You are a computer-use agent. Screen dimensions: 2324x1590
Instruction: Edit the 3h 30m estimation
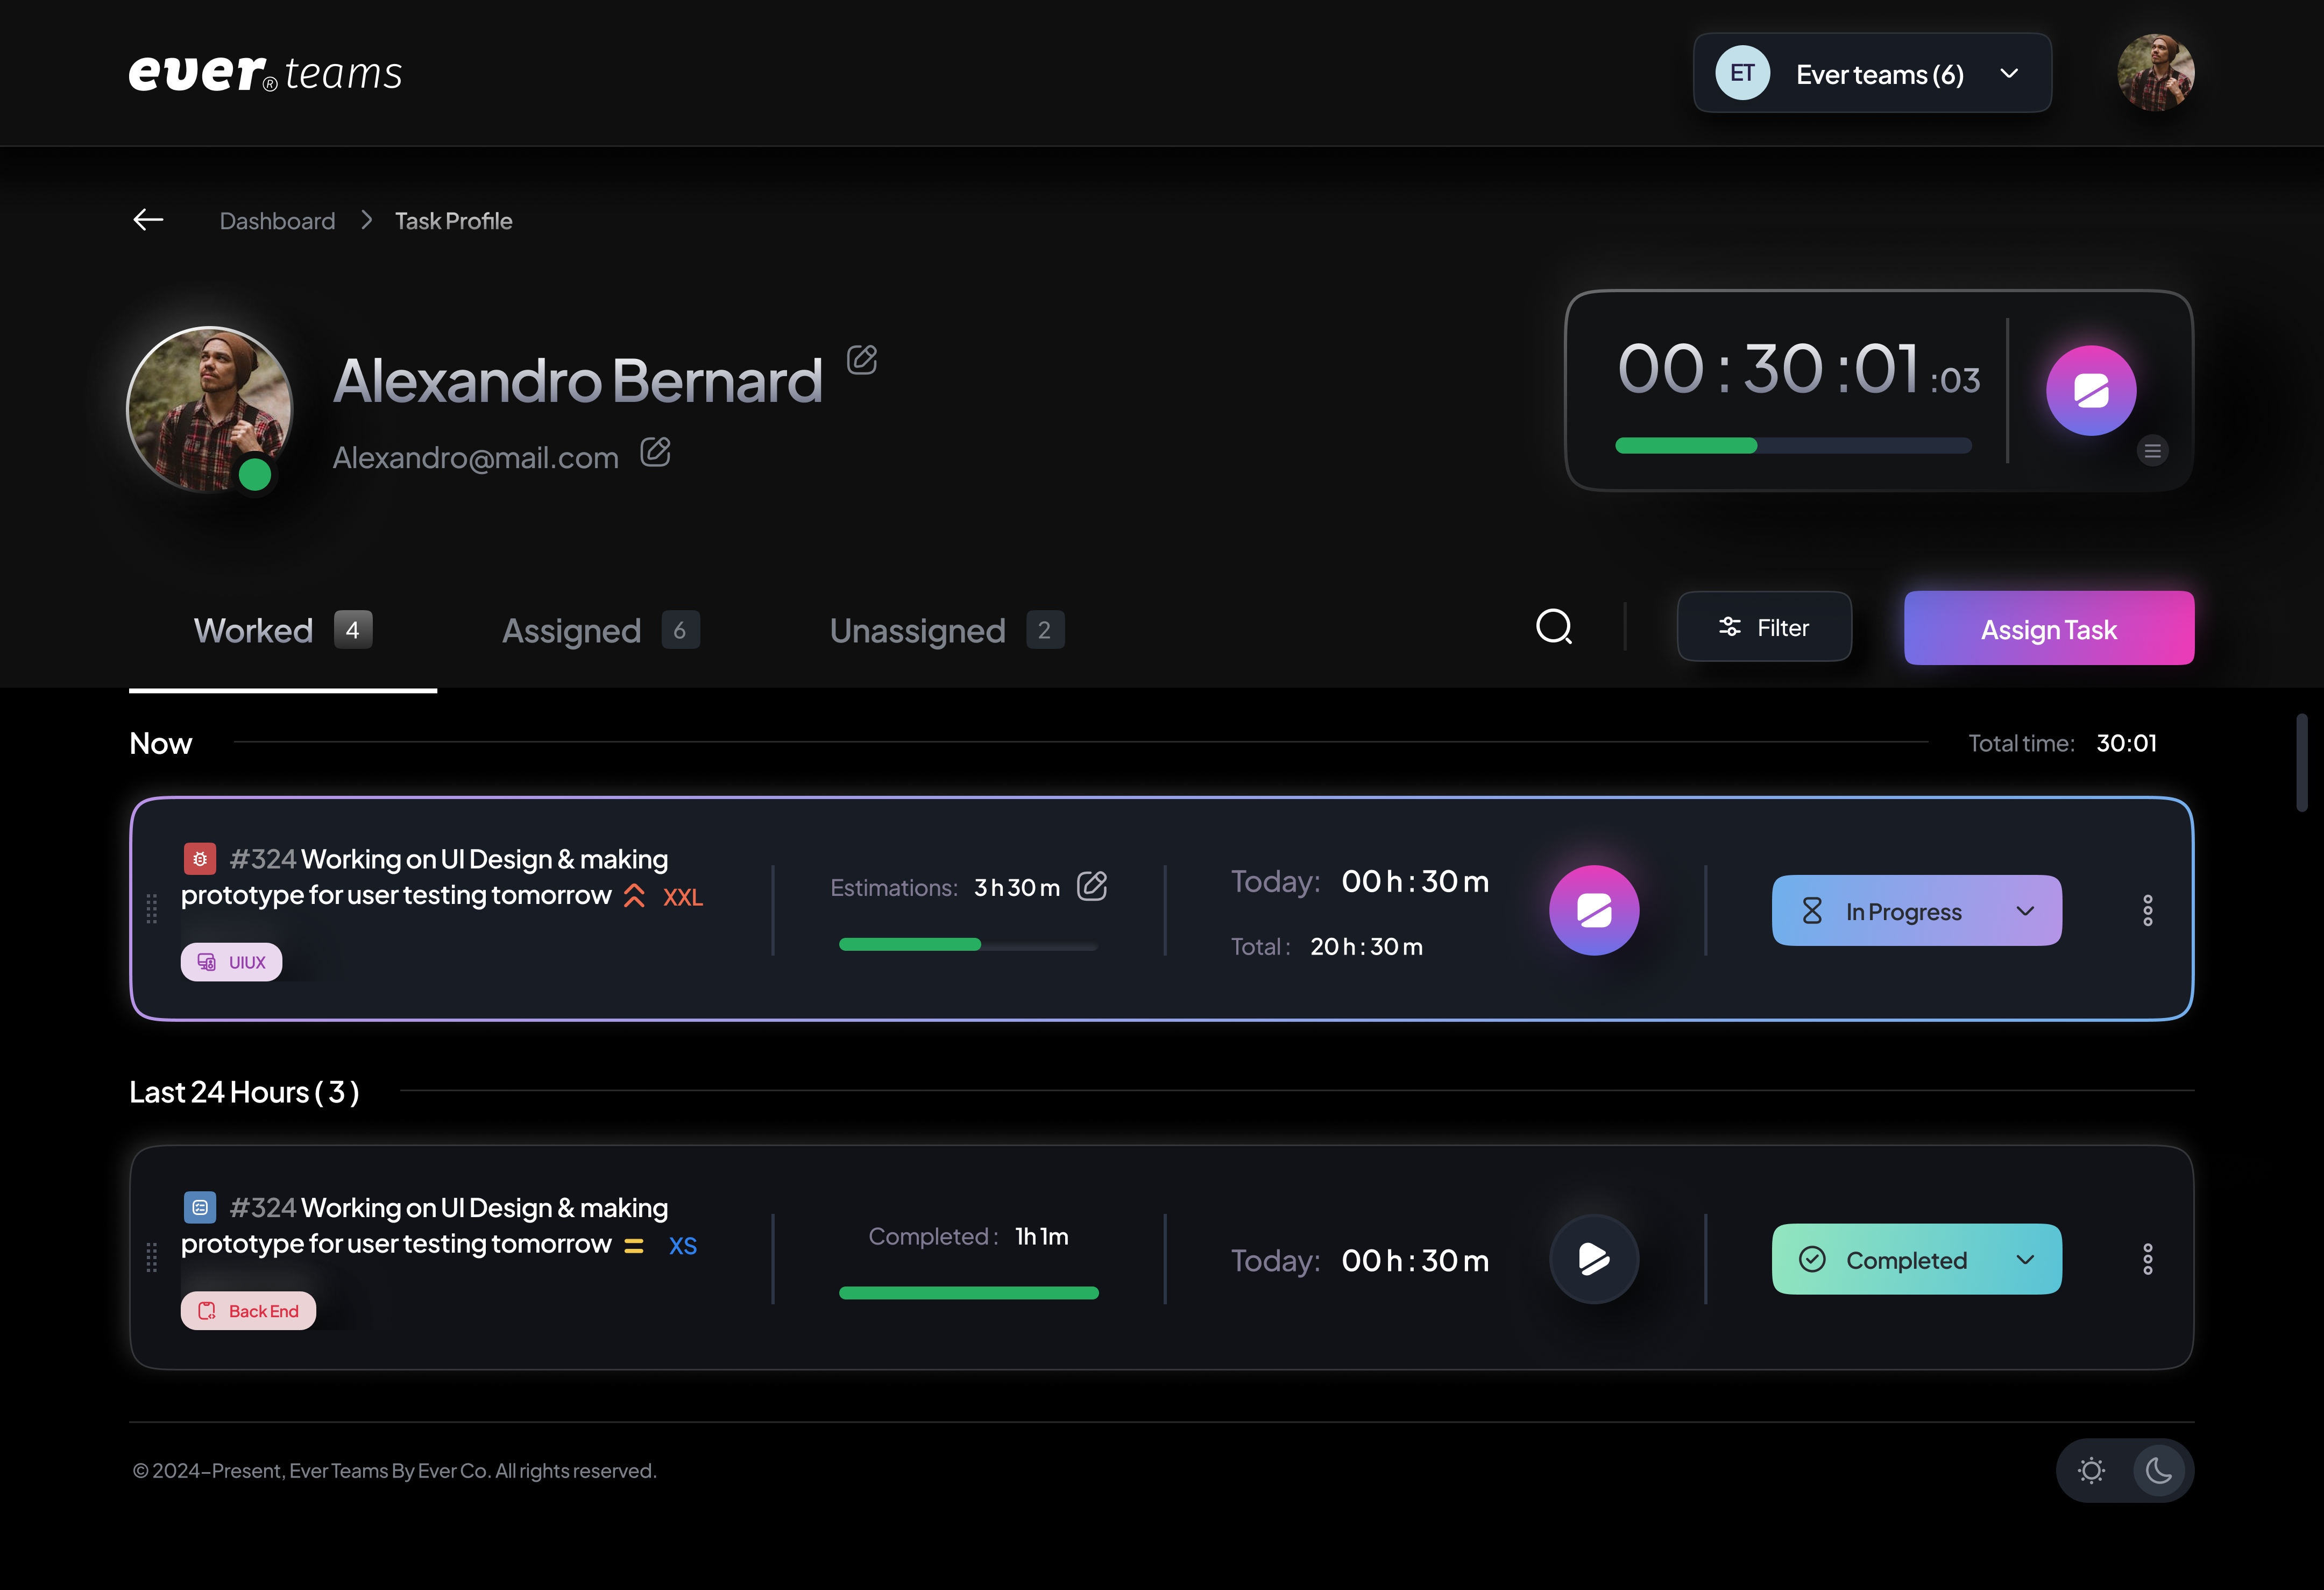[1091, 886]
